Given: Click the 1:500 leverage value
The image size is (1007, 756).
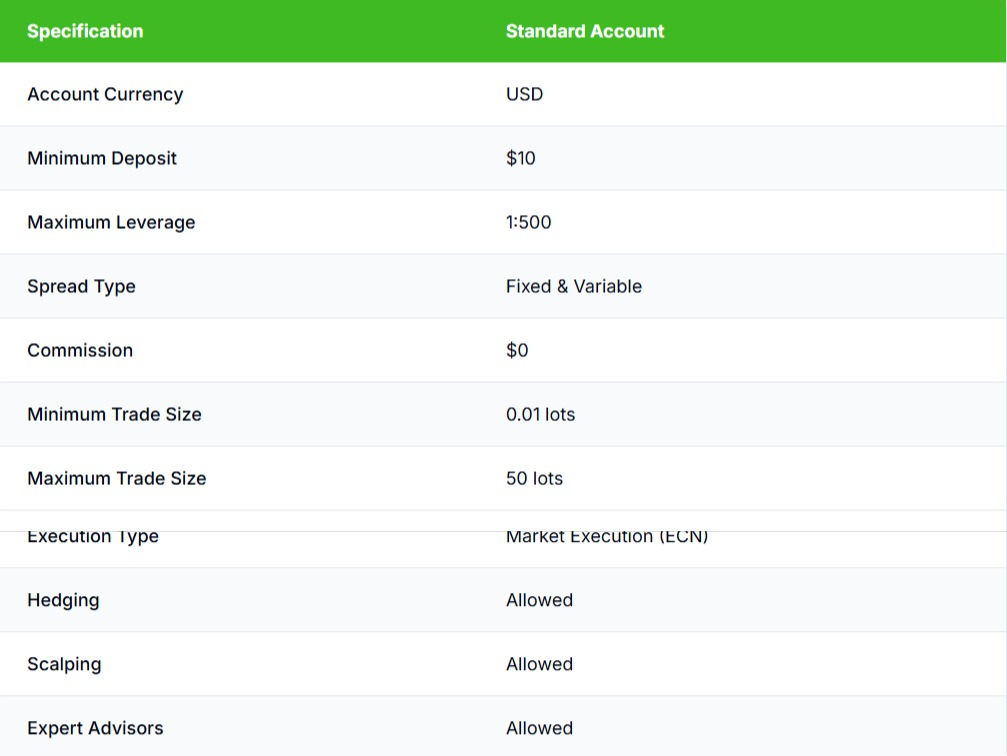Looking at the screenshot, I should click(528, 222).
